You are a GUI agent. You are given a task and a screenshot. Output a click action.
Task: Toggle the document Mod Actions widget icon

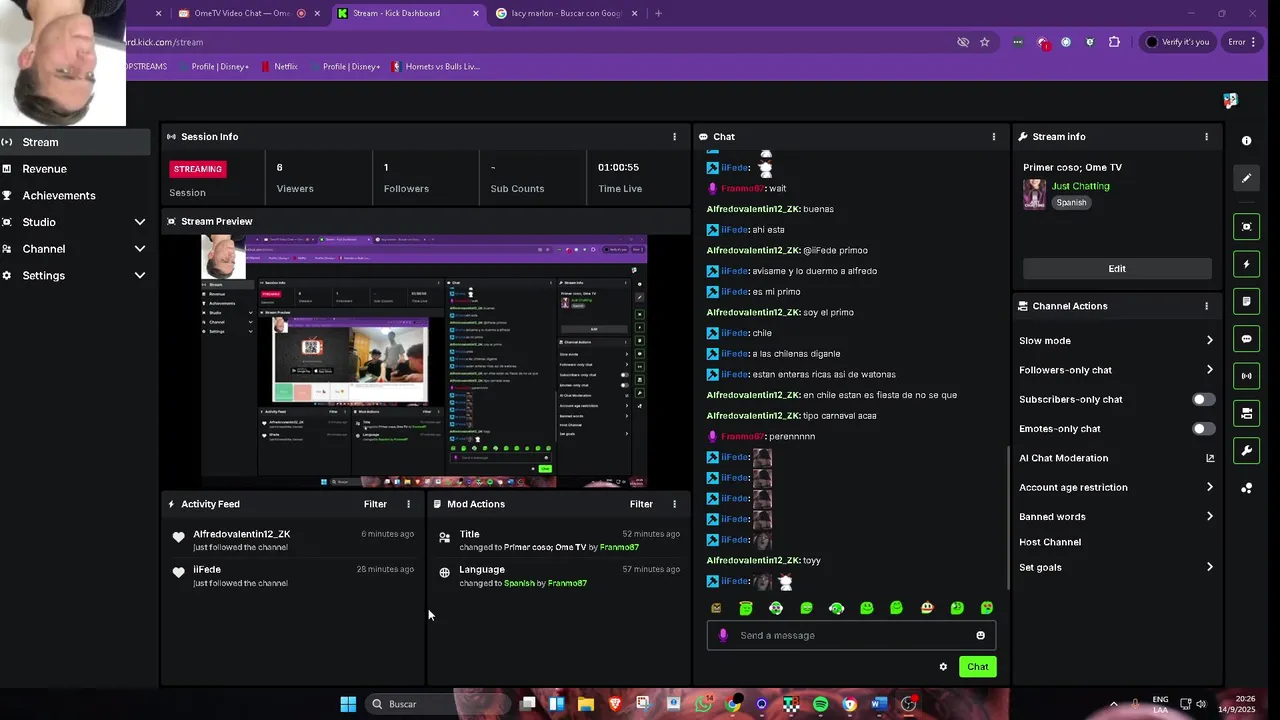1246,301
